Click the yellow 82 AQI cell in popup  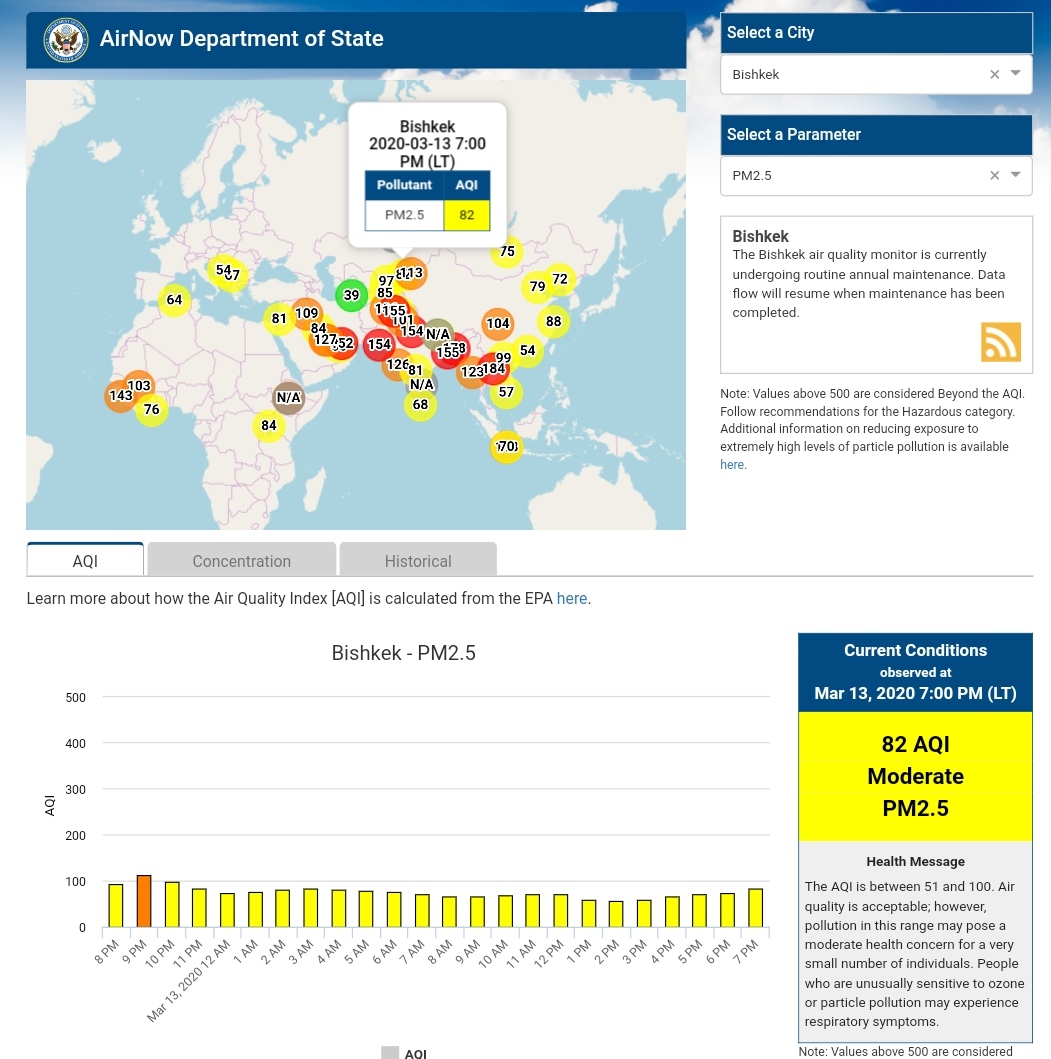click(466, 215)
